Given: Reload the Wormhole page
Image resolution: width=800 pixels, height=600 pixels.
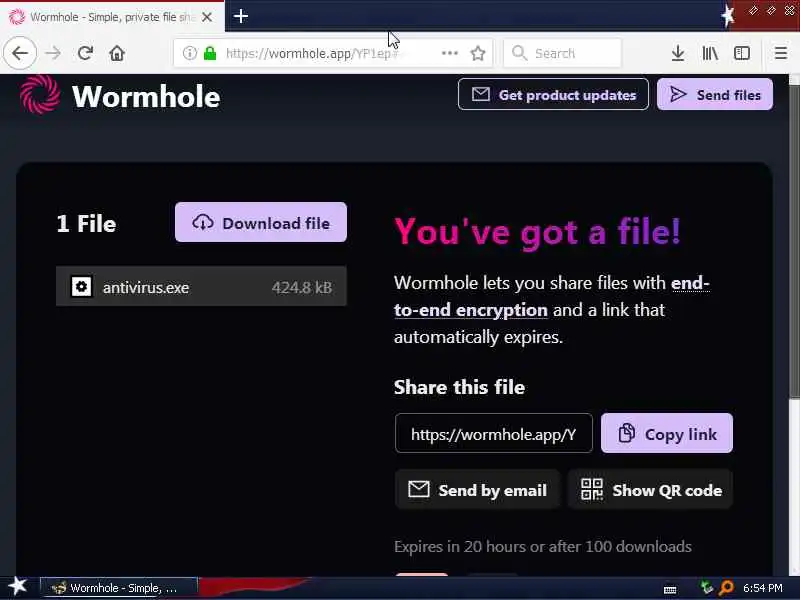Looking at the screenshot, I should pos(85,53).
